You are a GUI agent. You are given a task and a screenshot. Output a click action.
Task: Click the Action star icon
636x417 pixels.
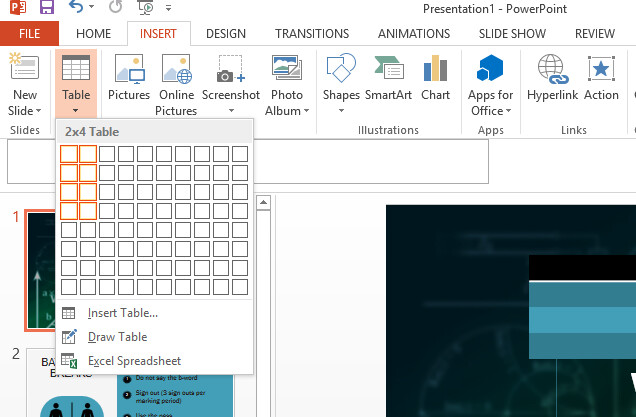[601, 68]
